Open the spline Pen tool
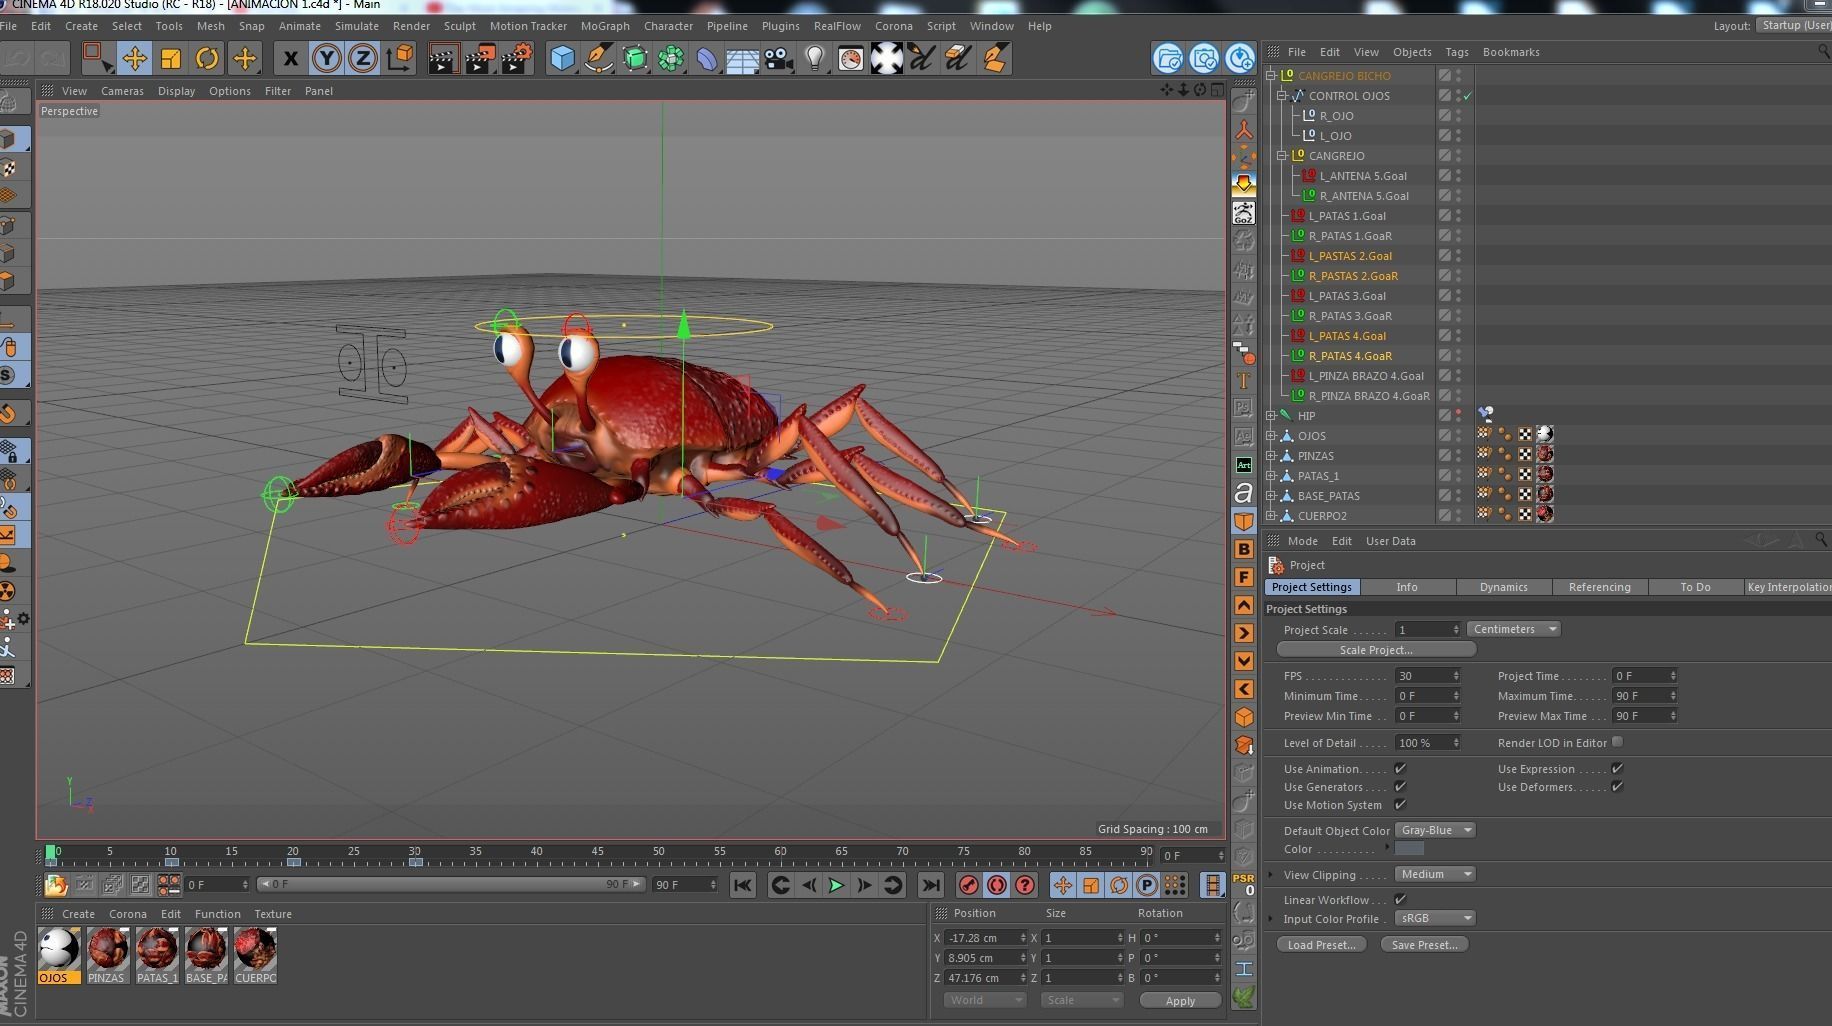 pyautogui.click(x=598, y=58)
